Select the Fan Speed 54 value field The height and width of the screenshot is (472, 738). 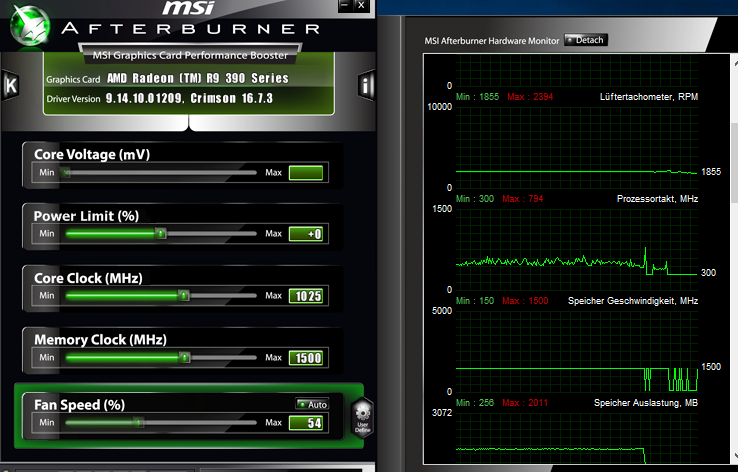coord(306,423)
